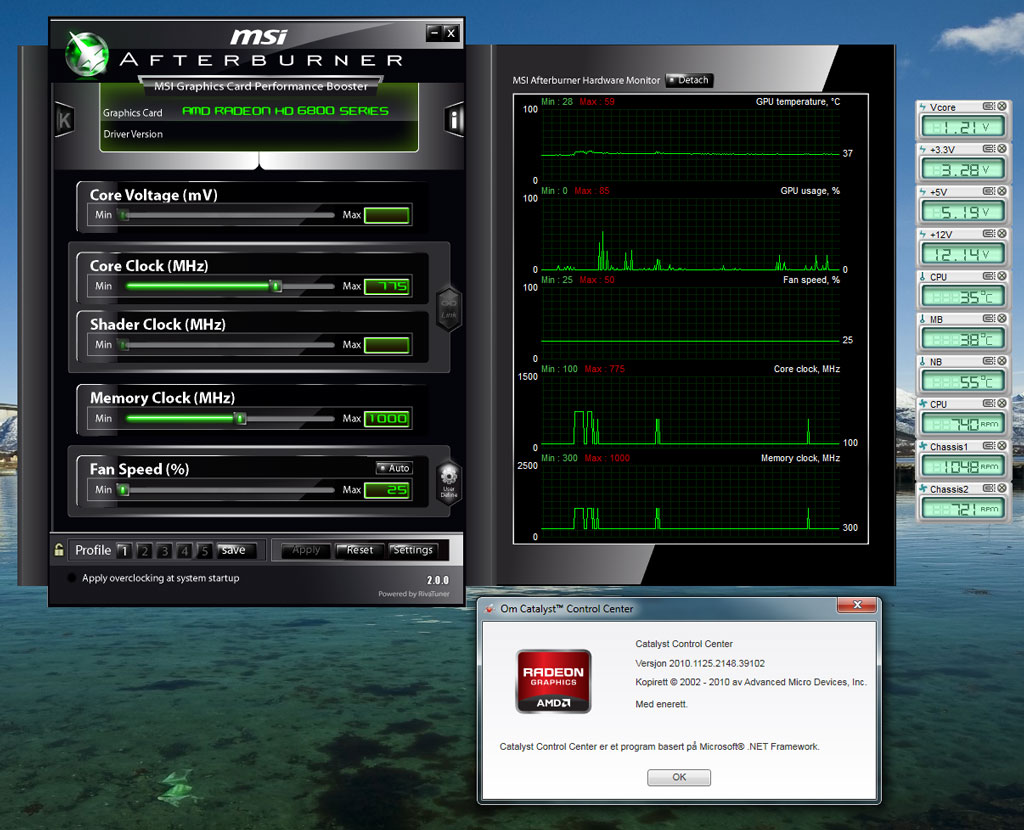
Task: Close the CPU temperature gadget
Action: [1002, 276]
